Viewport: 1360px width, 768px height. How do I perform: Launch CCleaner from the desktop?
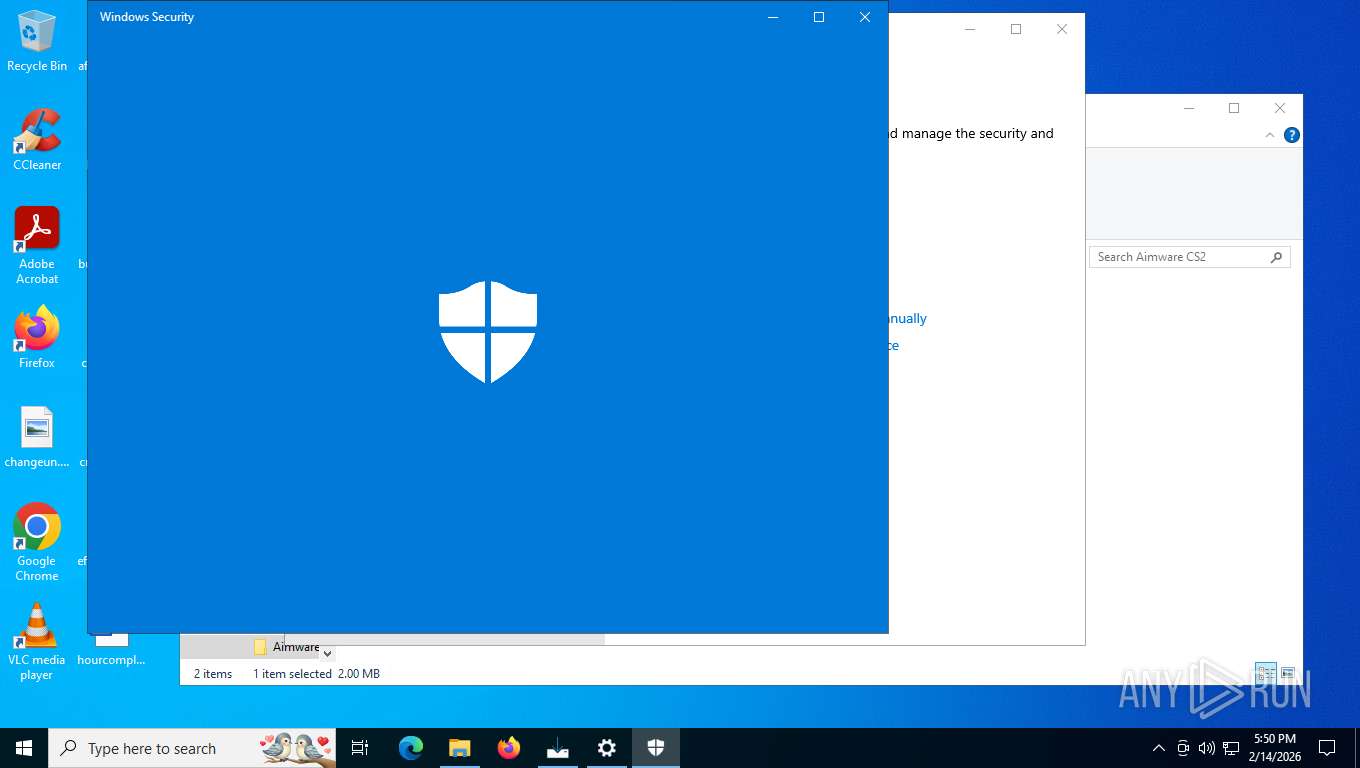point(37,140)
